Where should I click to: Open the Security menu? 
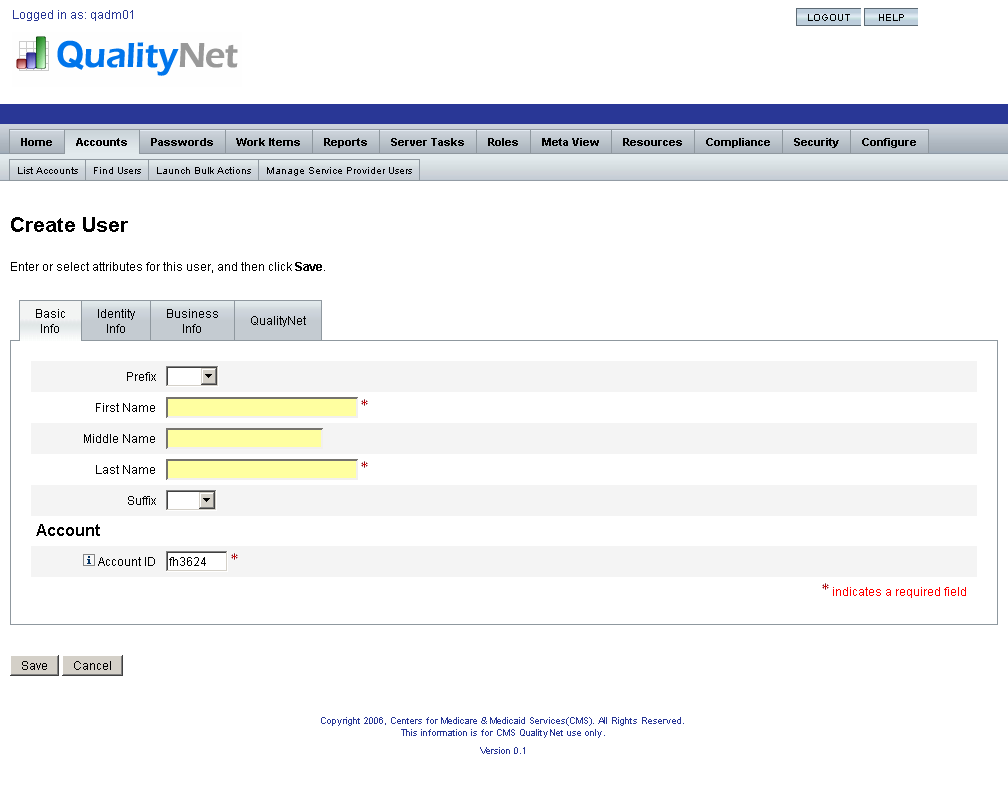(816, 142)
